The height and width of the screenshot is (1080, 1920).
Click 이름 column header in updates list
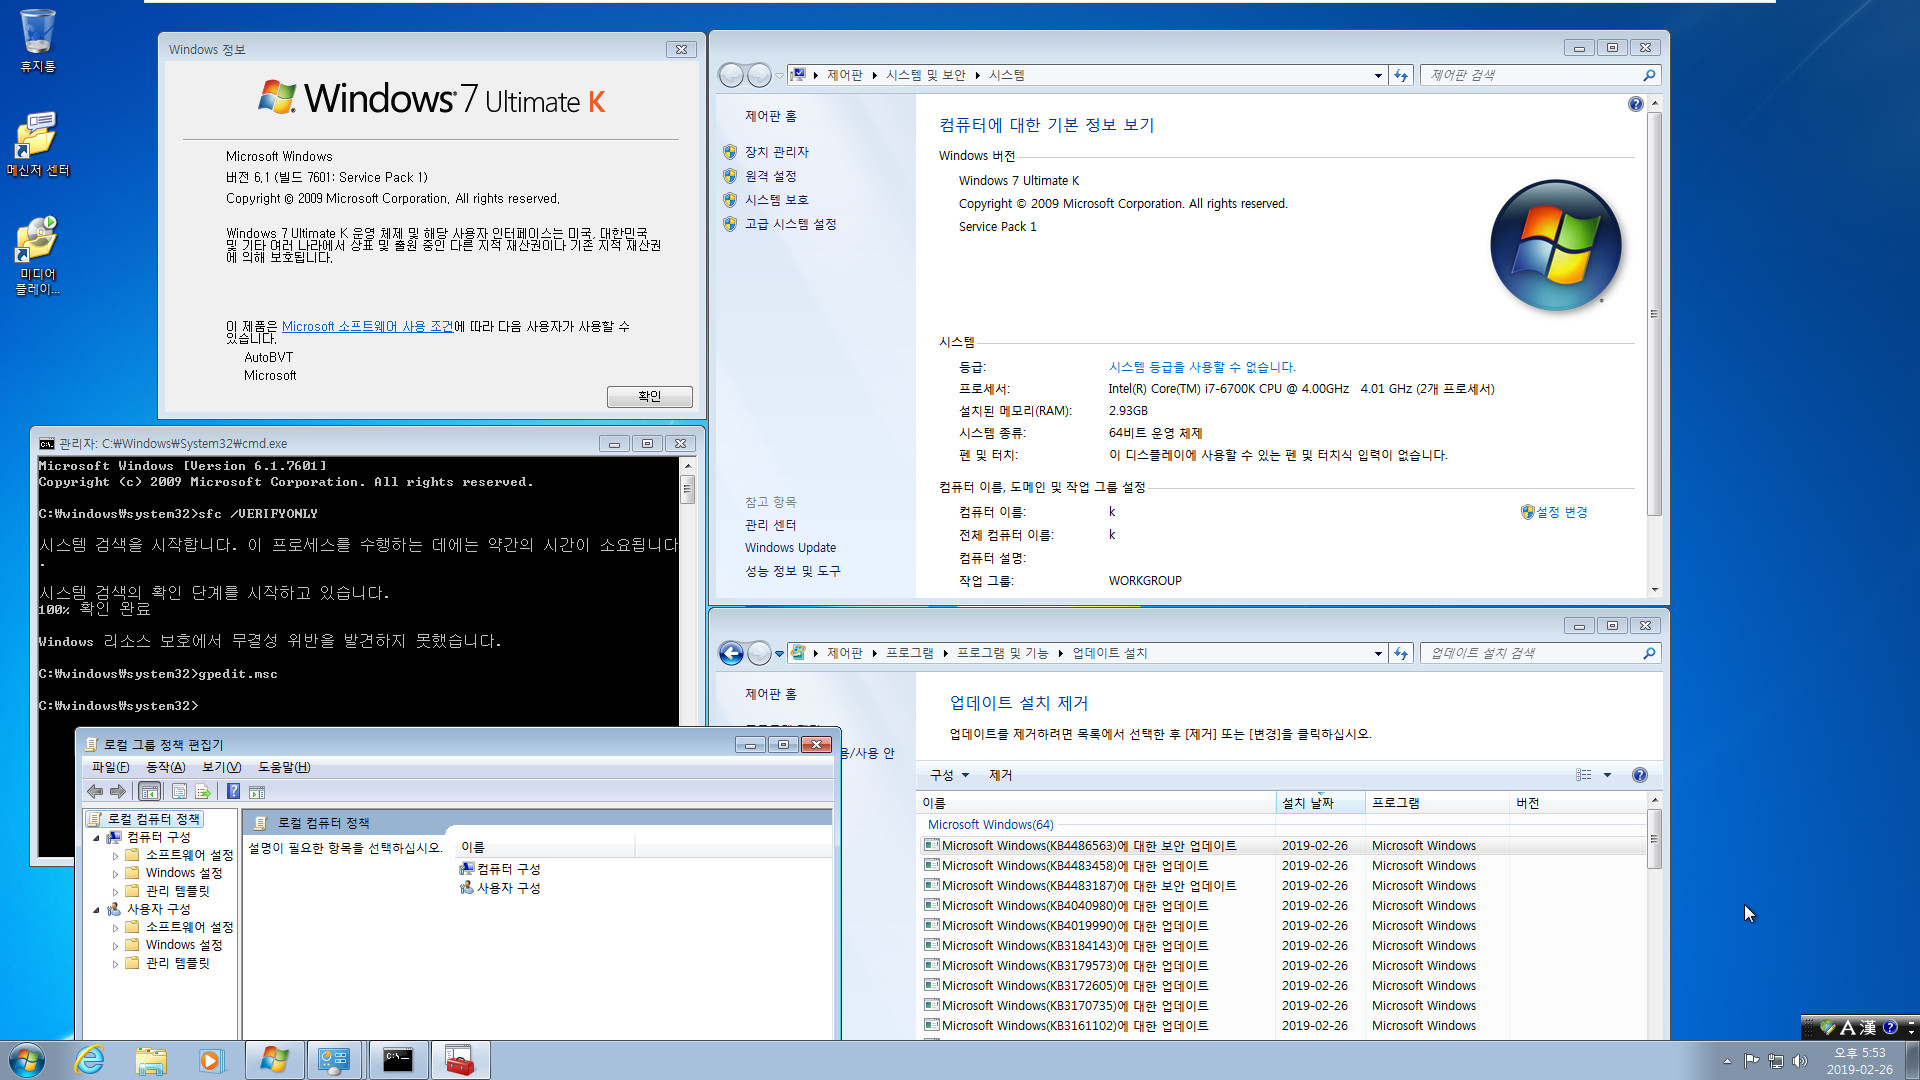pyautogui.click(x=1096, y=803)
